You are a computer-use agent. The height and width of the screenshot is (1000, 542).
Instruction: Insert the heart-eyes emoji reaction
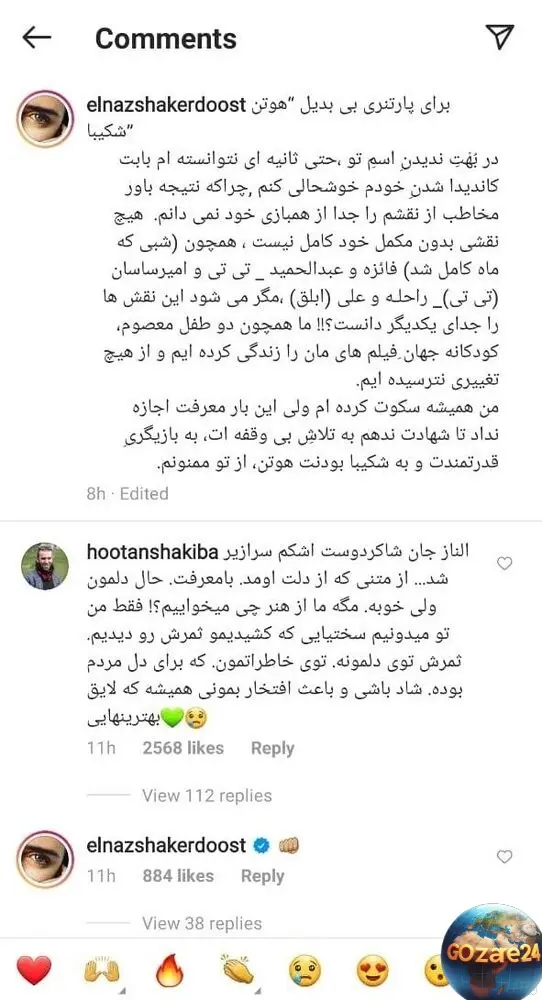click(x=373, y=971)
